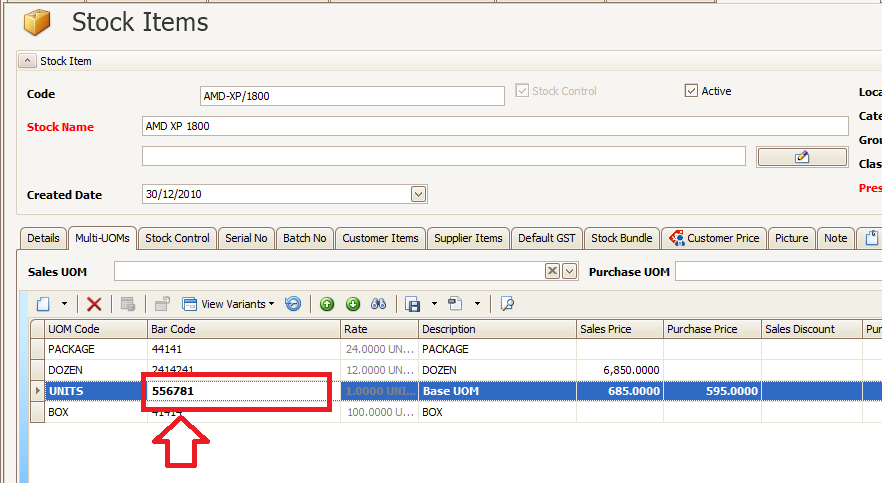
Task: Click the new UOM row icon
Action: [x=43, y=304]
